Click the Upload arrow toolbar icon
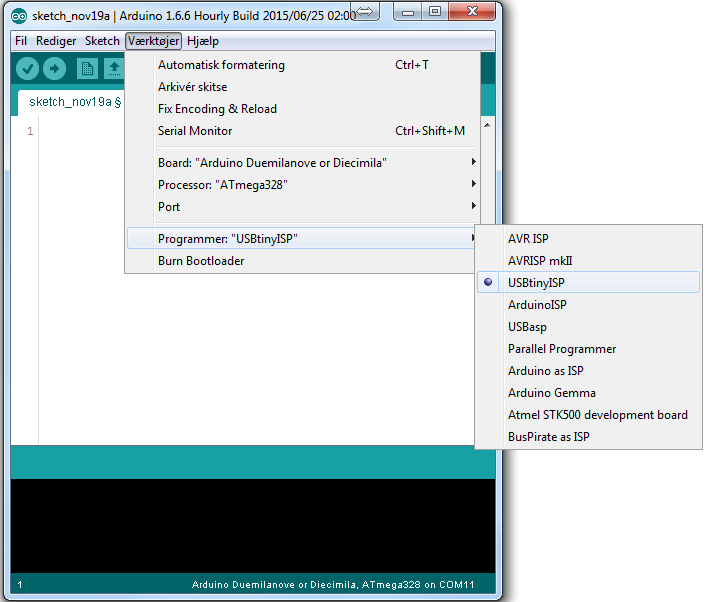This screenshot has height=602, width=708. pos(54,69)
